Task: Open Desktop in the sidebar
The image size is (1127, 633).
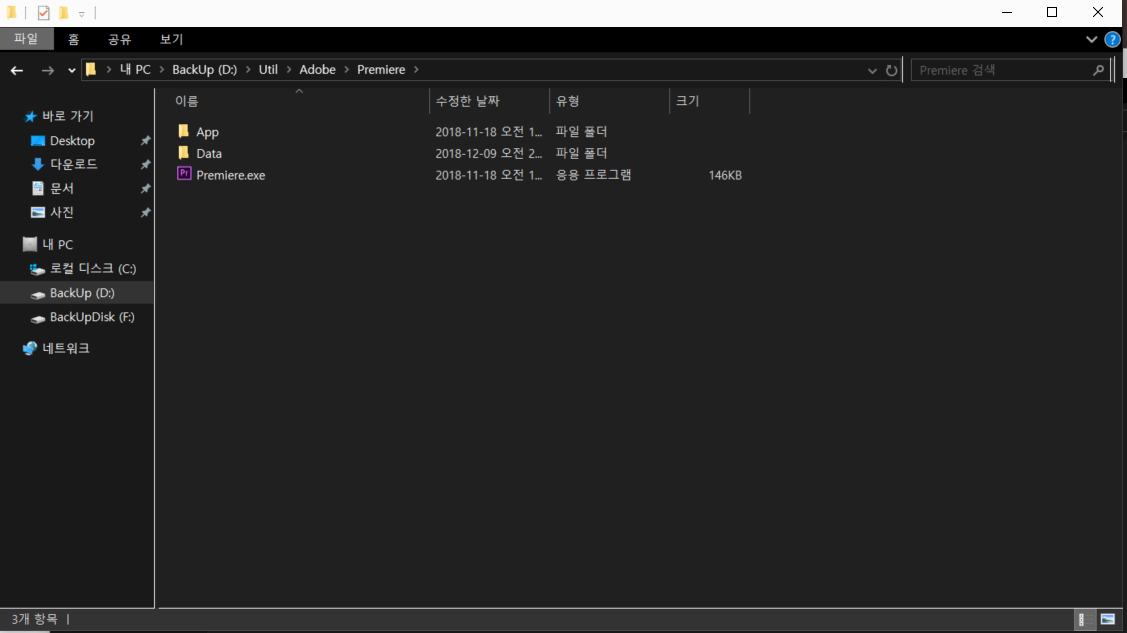Action: (72, 141)
